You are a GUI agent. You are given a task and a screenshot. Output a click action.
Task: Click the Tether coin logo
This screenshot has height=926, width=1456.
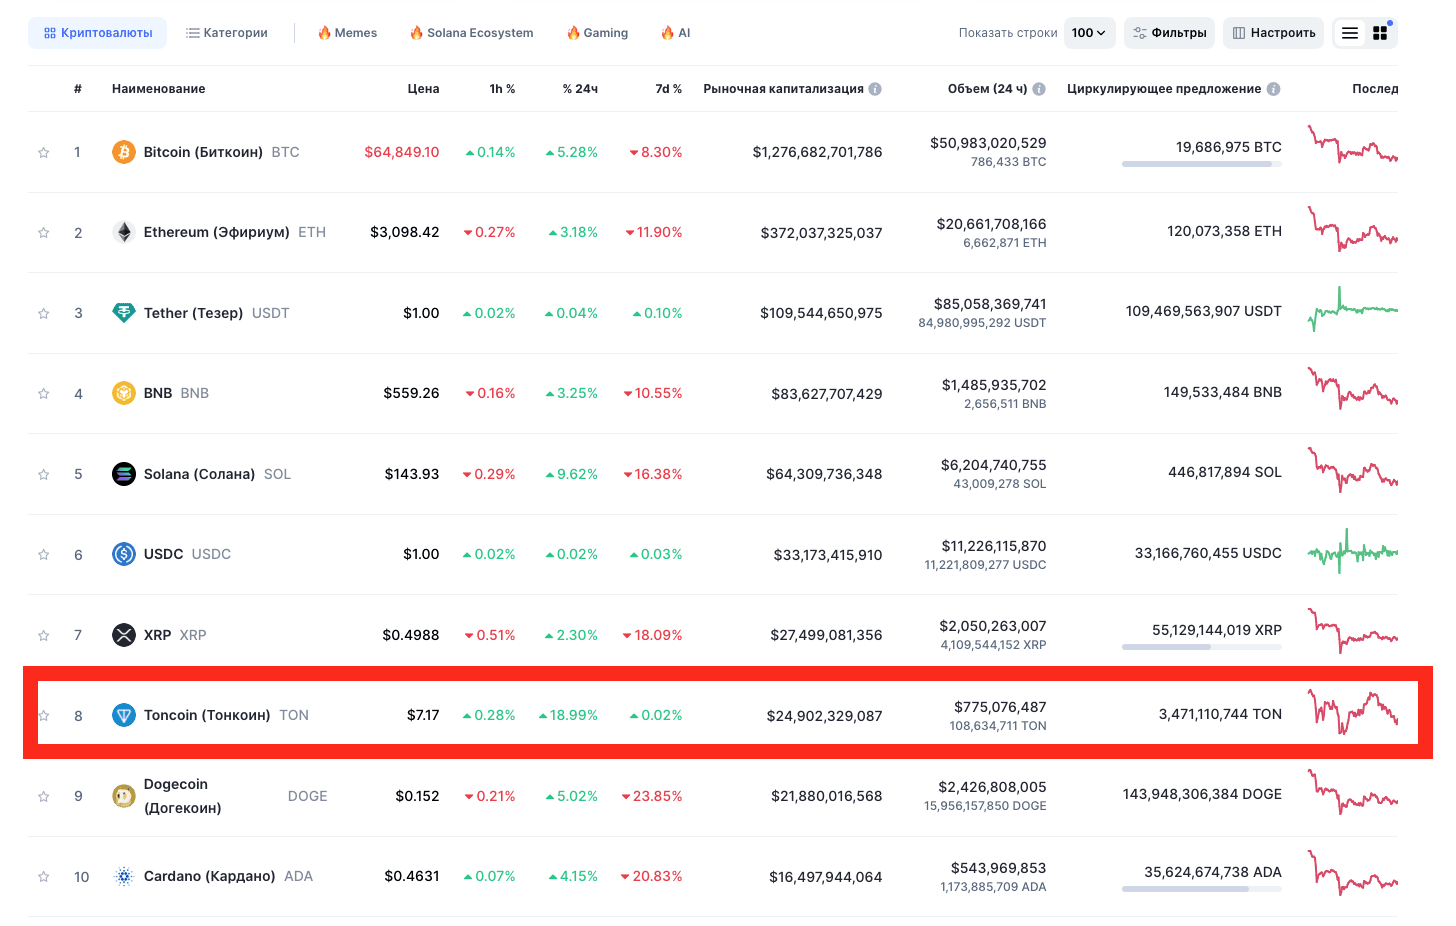[124, 313]
